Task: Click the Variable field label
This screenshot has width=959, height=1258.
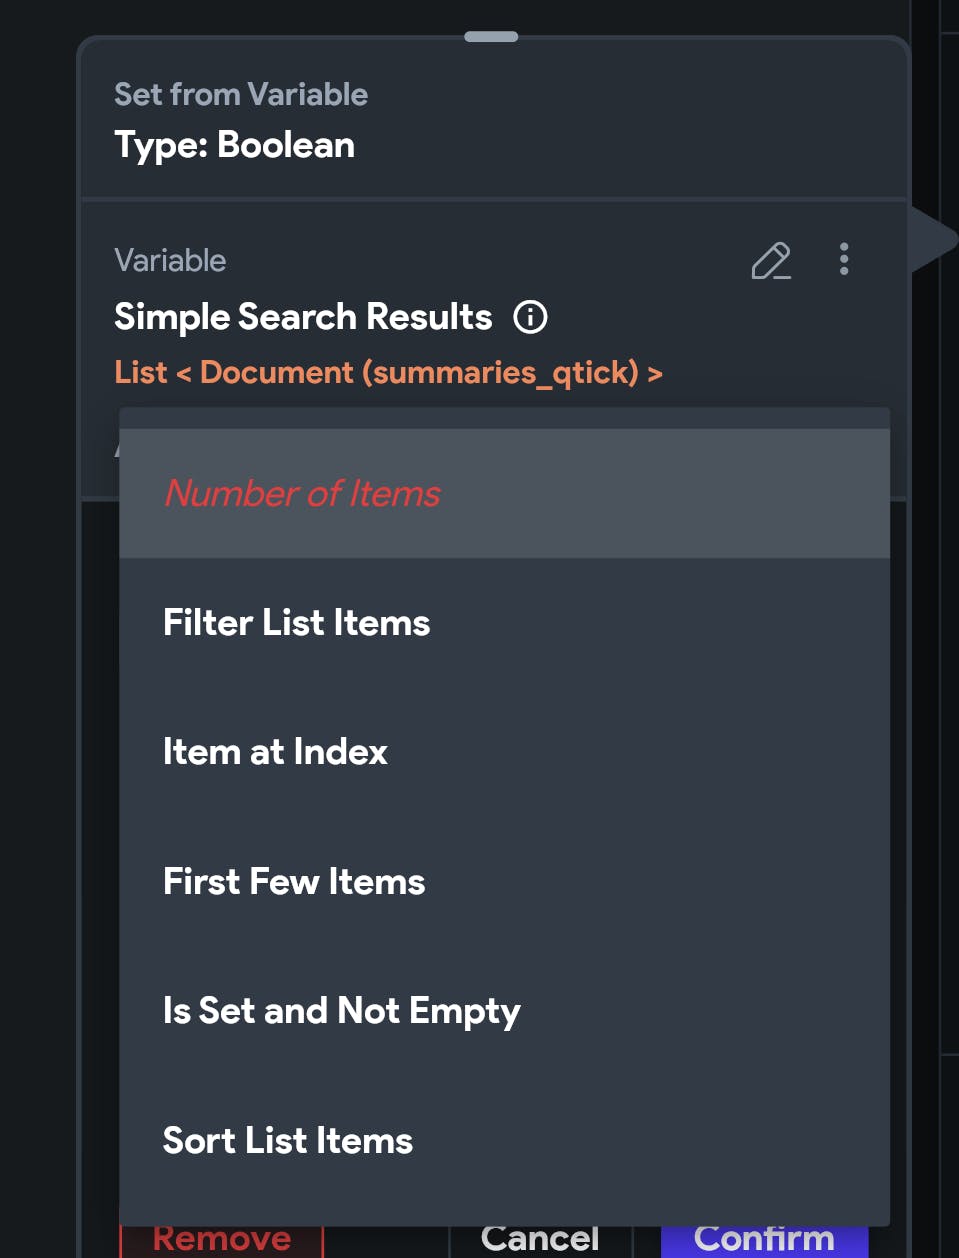Action: click(x=170, y=260)
